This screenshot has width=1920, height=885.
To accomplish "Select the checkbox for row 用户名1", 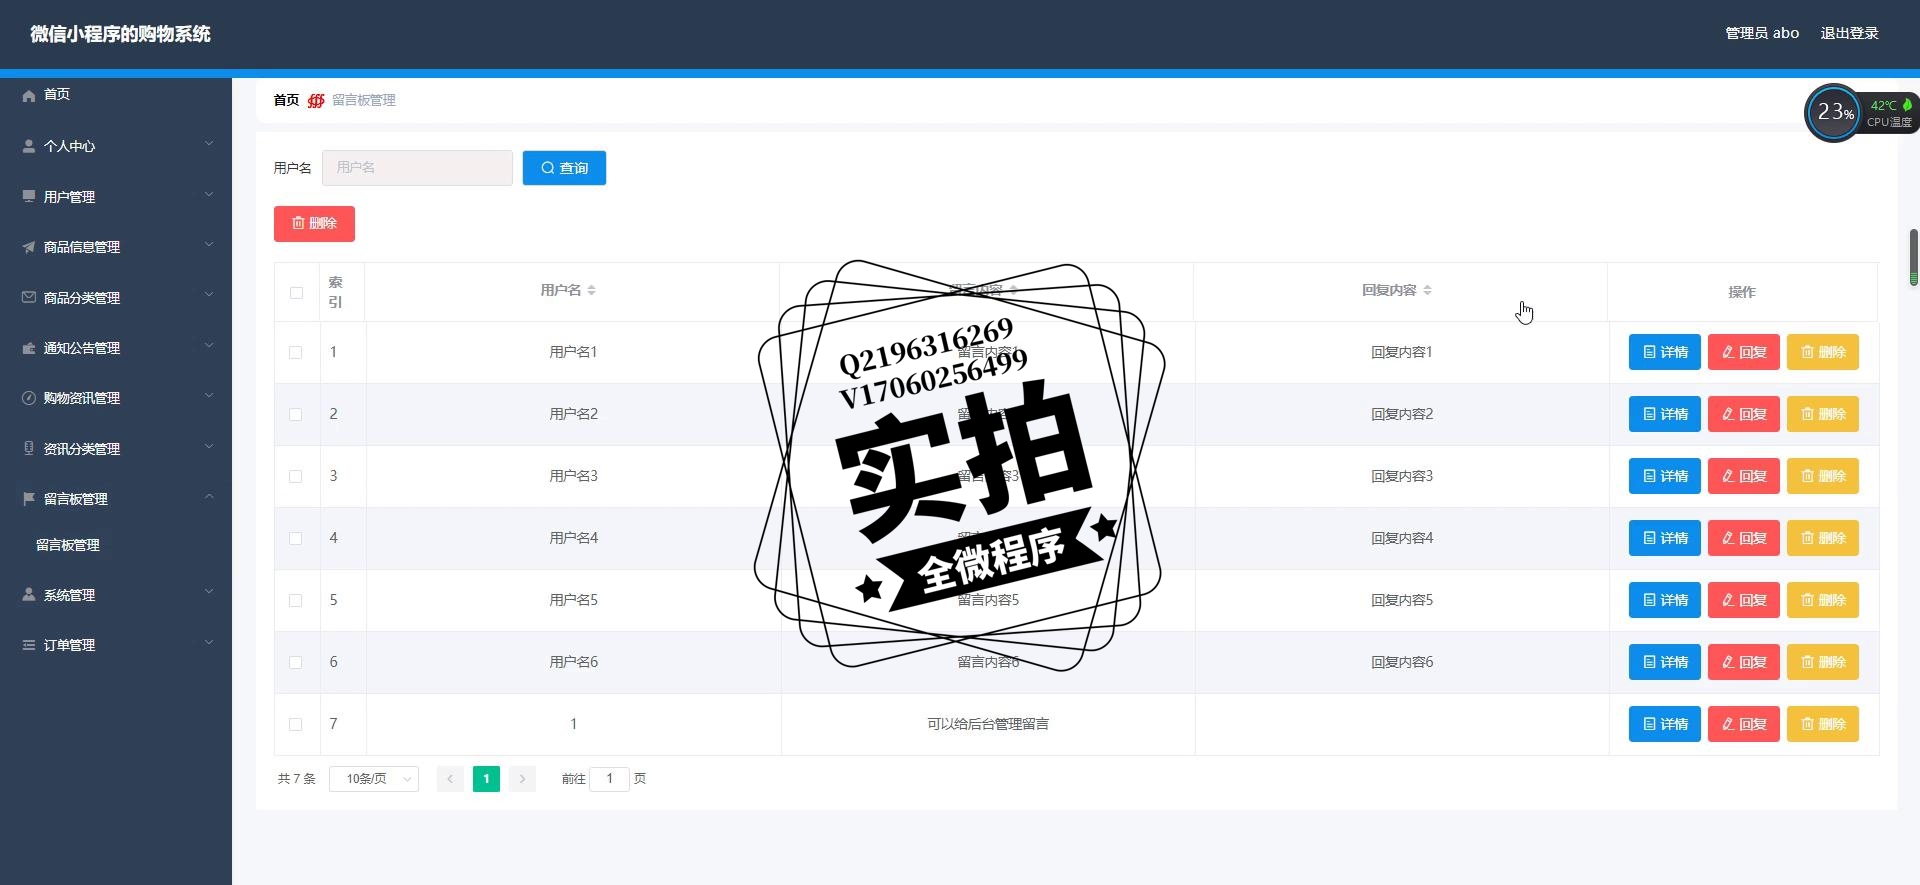I will tap(296, 352).
